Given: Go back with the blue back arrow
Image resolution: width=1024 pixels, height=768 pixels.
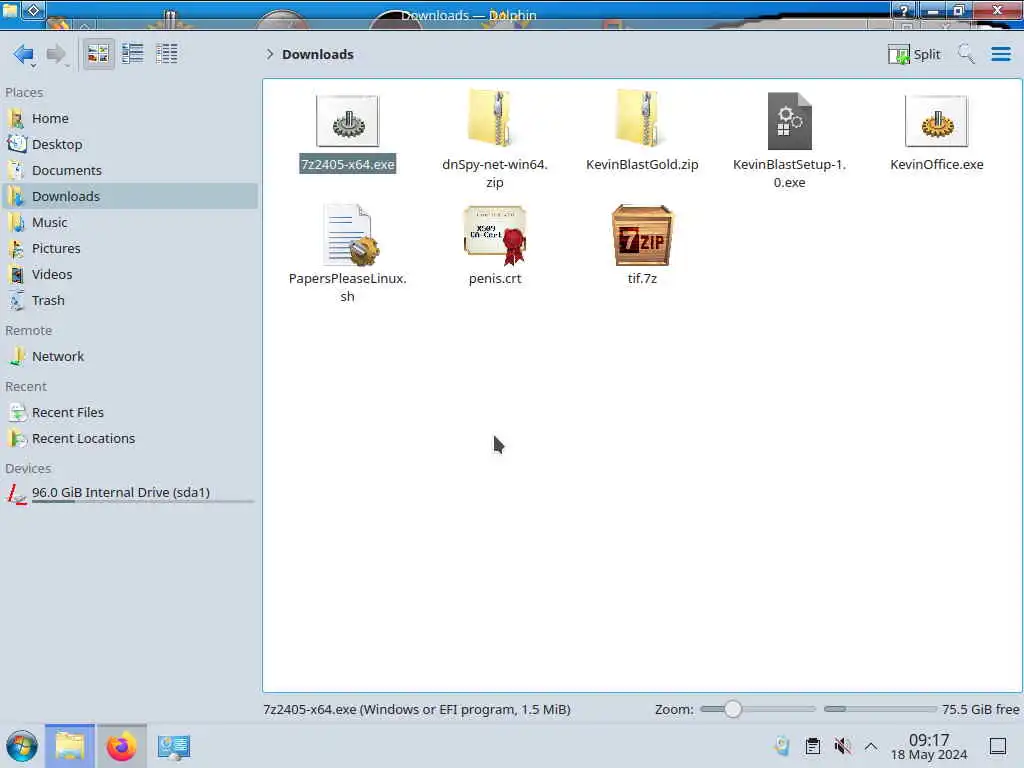Looking at the screenshot, I should pos(24,54).
